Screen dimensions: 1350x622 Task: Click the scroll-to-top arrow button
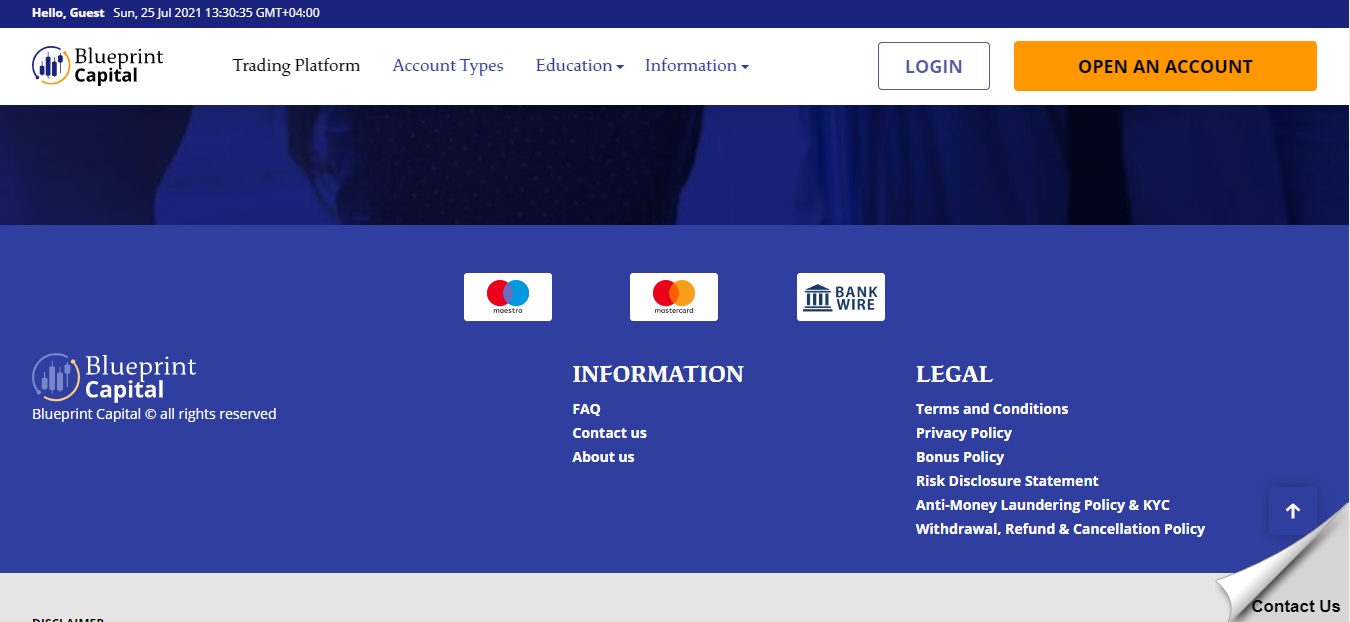click(x=1293, y=511)
